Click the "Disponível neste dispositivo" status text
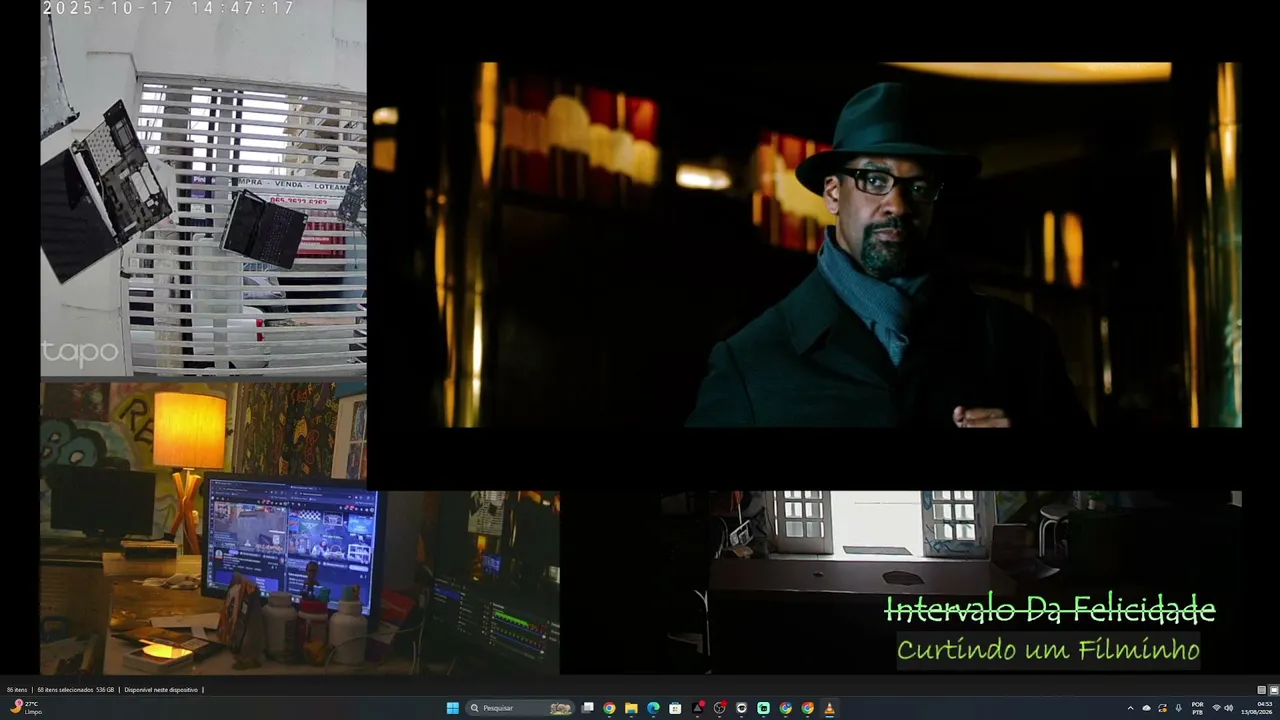The height and width of the screenshot is (720, 1280). (161, 690)
